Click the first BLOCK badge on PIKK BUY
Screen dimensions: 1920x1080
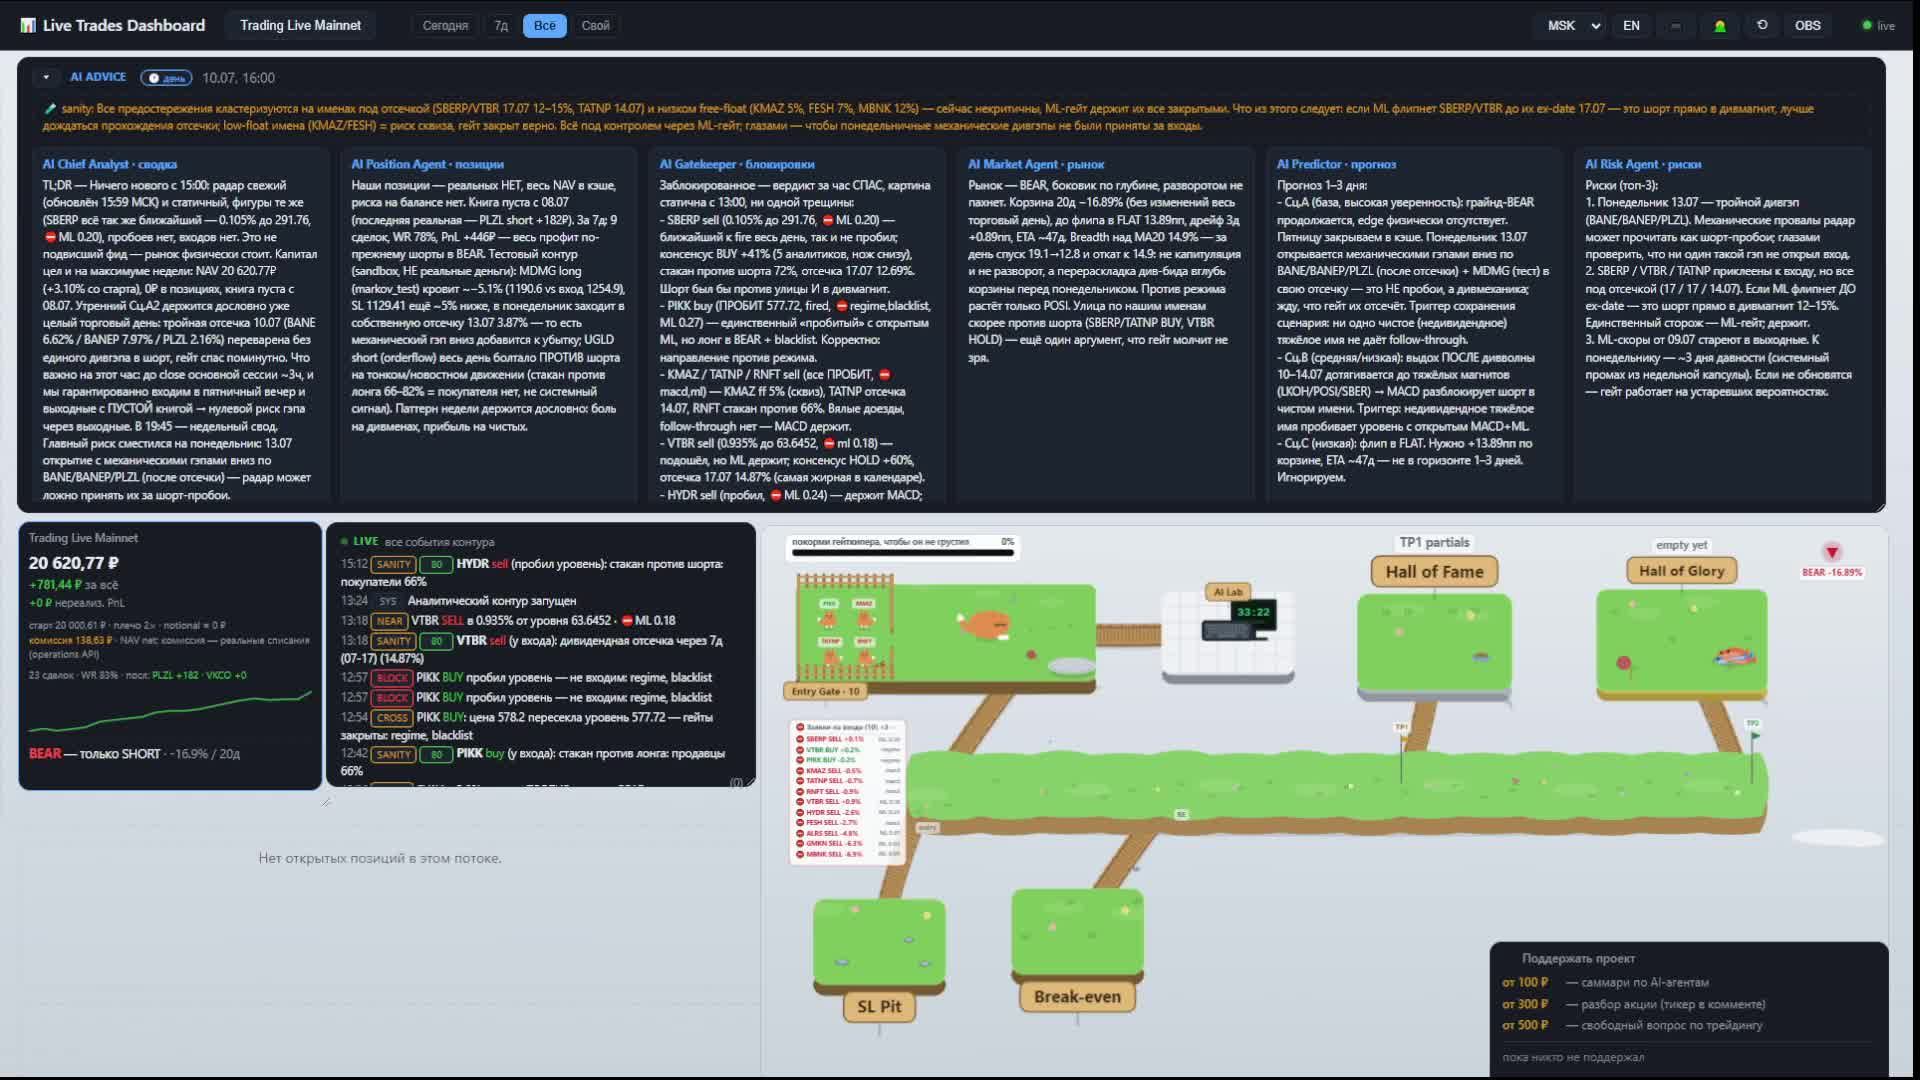click(x=391, y=678)
